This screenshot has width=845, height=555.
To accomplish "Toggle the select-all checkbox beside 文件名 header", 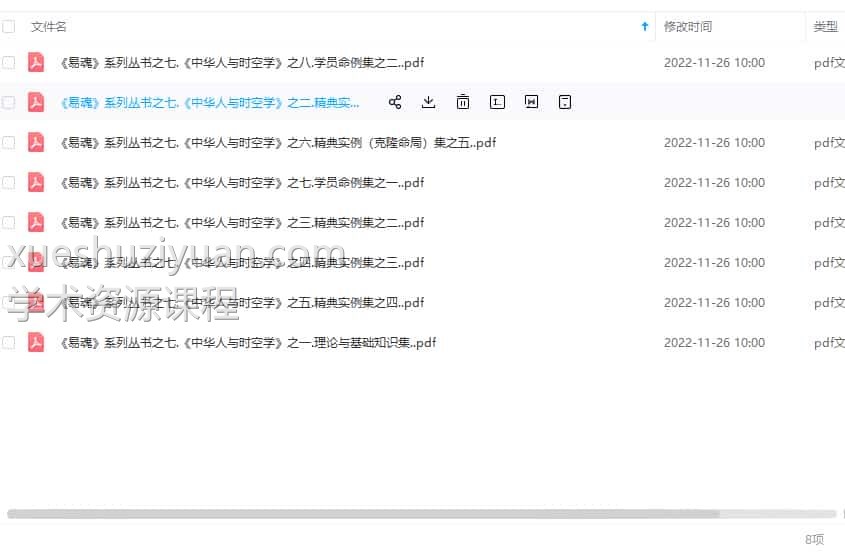I will (x=9, y=27).
